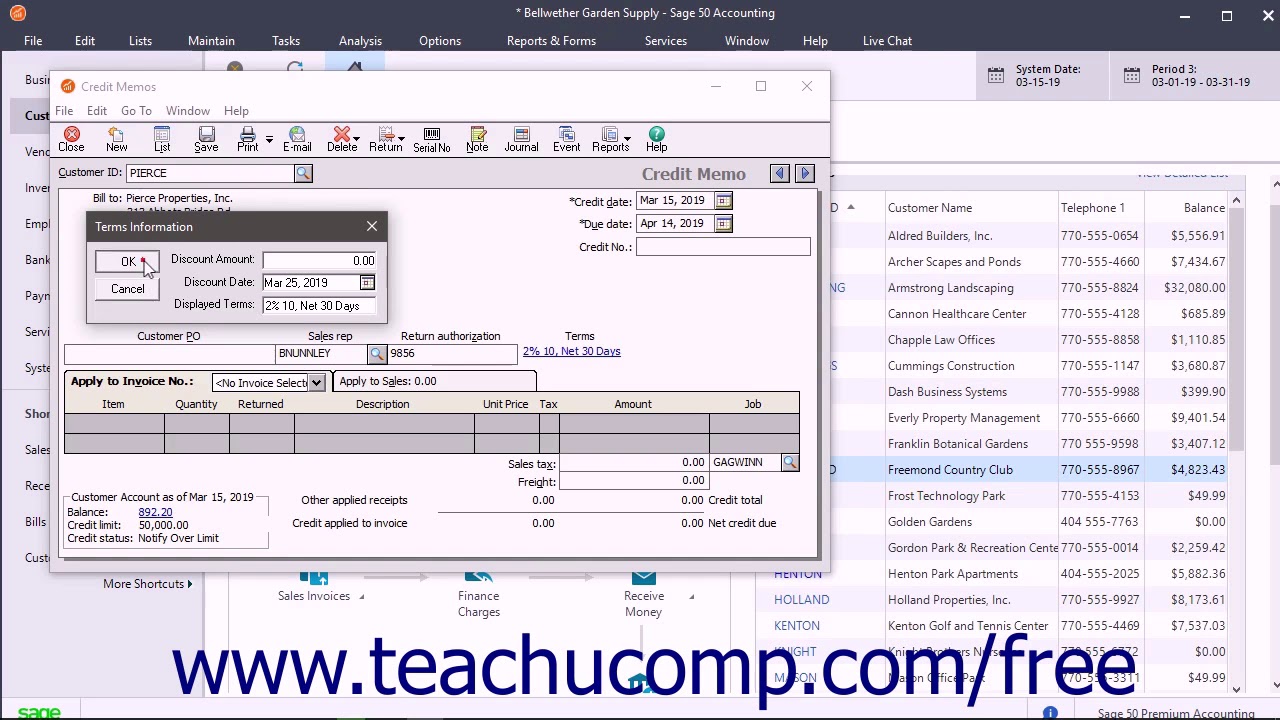
Task: Open the Maintain menu
Action: click(x=211, y=41)
